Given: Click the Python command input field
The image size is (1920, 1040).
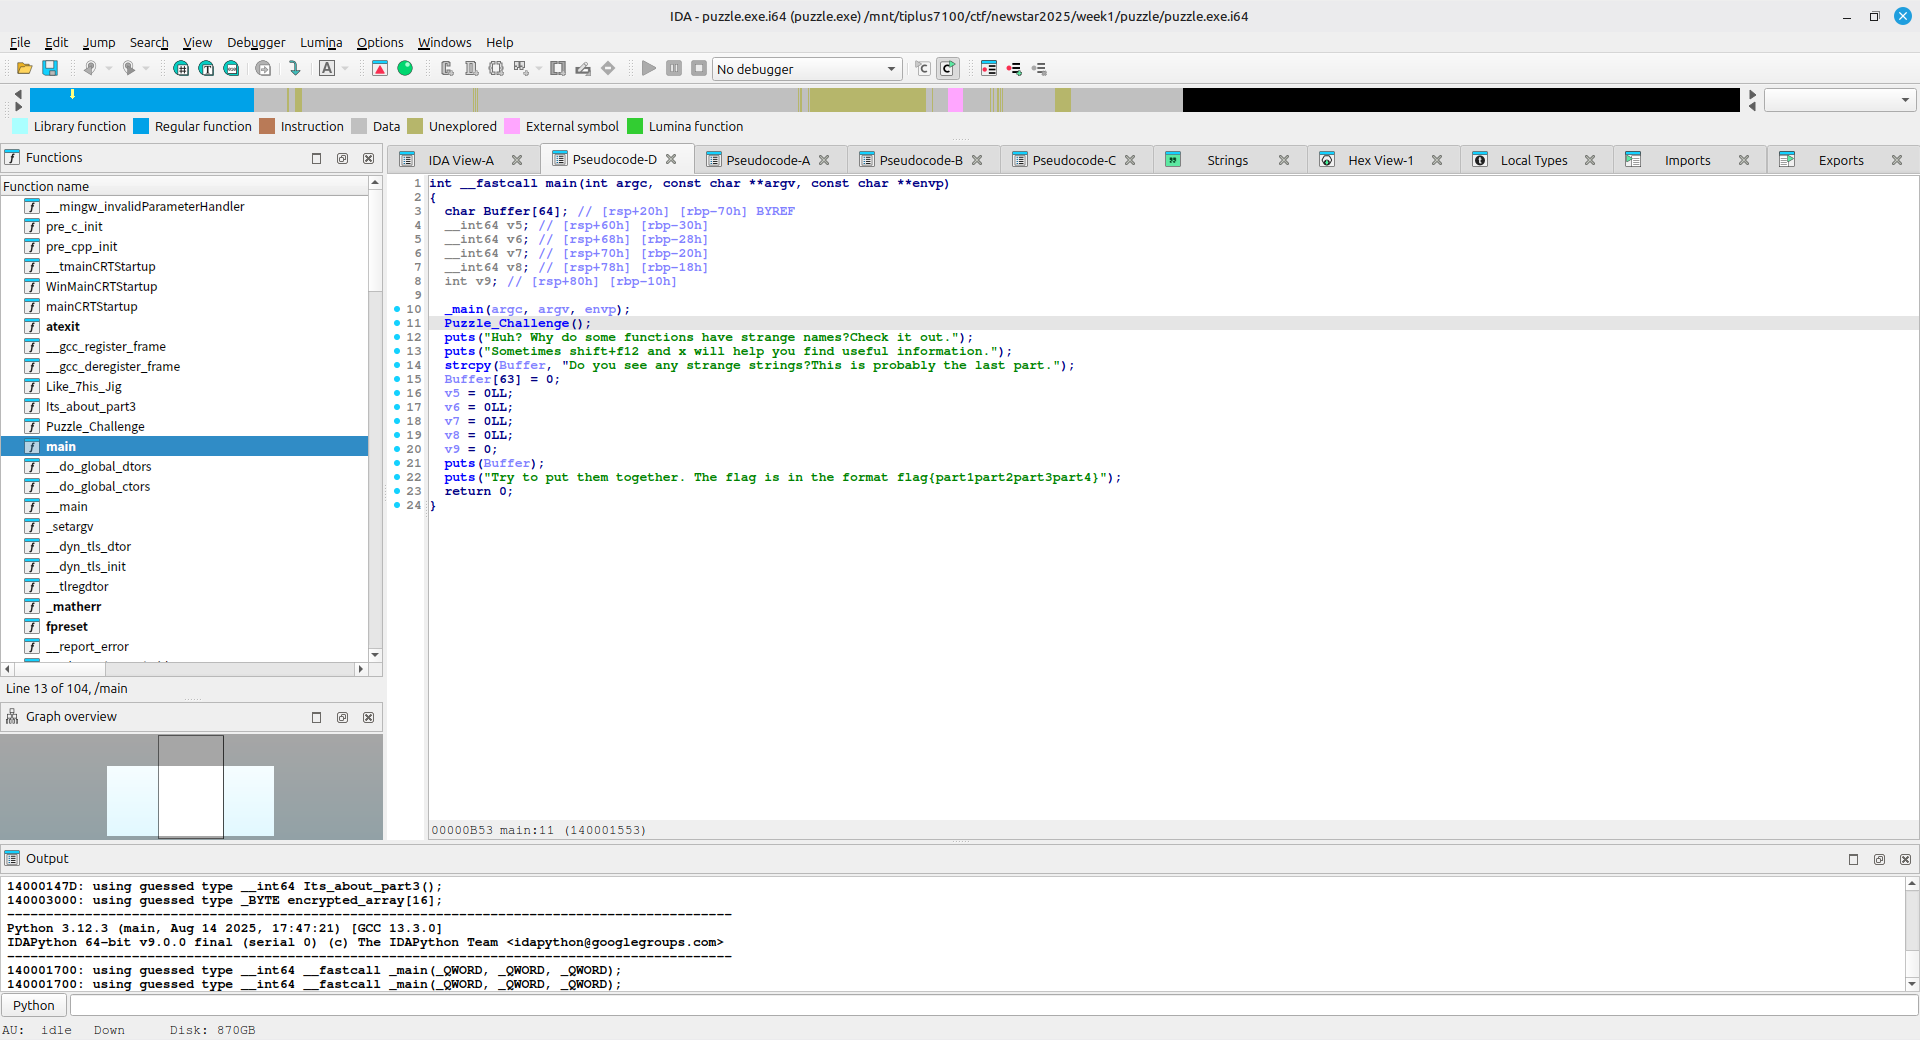Looking at the screenshot, I should (990, 1005).
